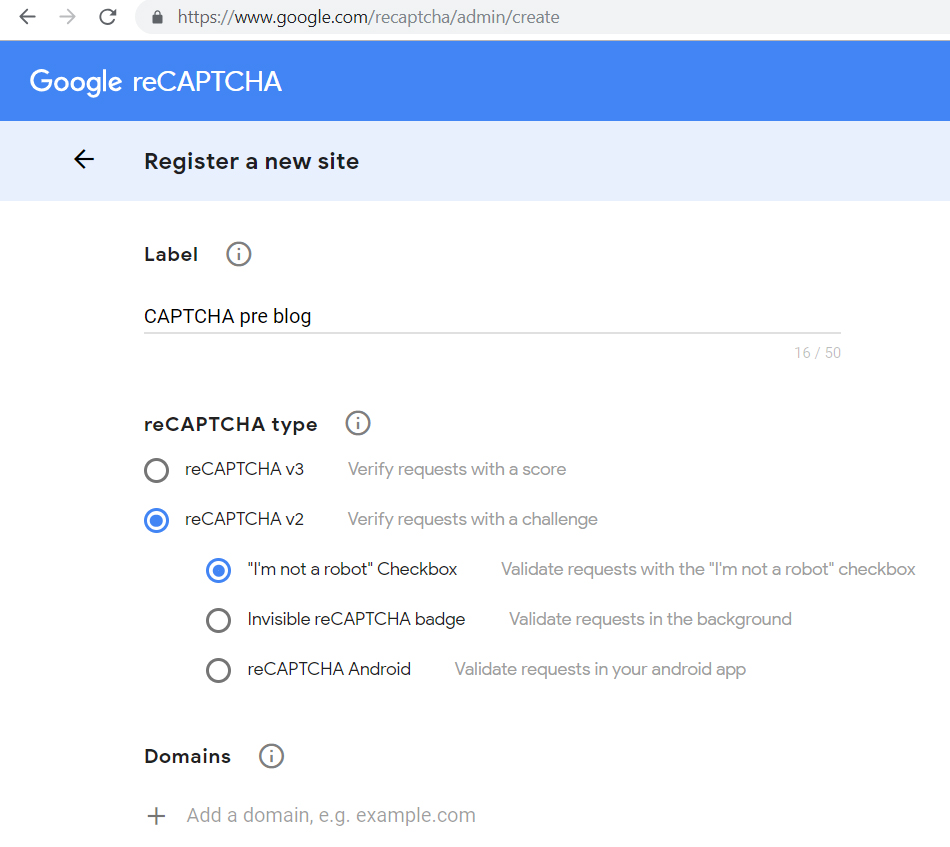950x847 pixels.
Task: Click the Invisible reCAPTCHA badge label text
Action: [356, 619]
